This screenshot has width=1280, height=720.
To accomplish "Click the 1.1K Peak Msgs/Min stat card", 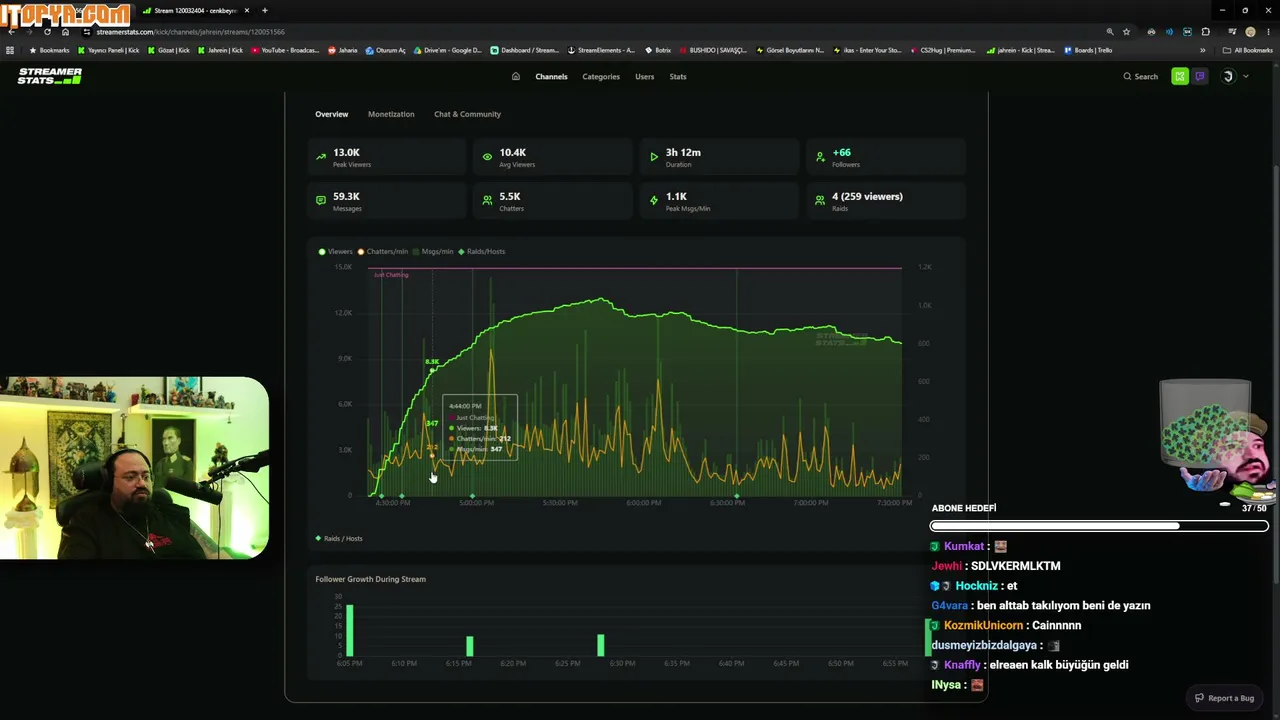I will 720,201.
